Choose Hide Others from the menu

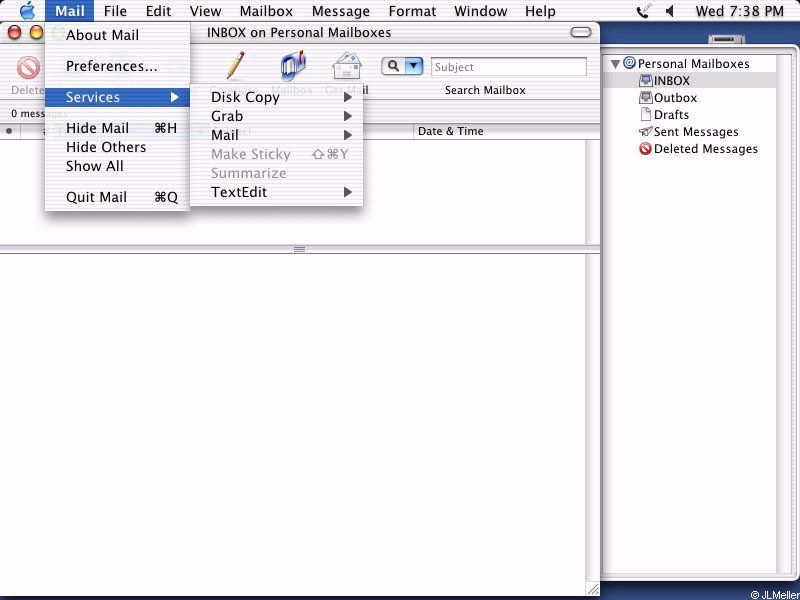(117, 147)
